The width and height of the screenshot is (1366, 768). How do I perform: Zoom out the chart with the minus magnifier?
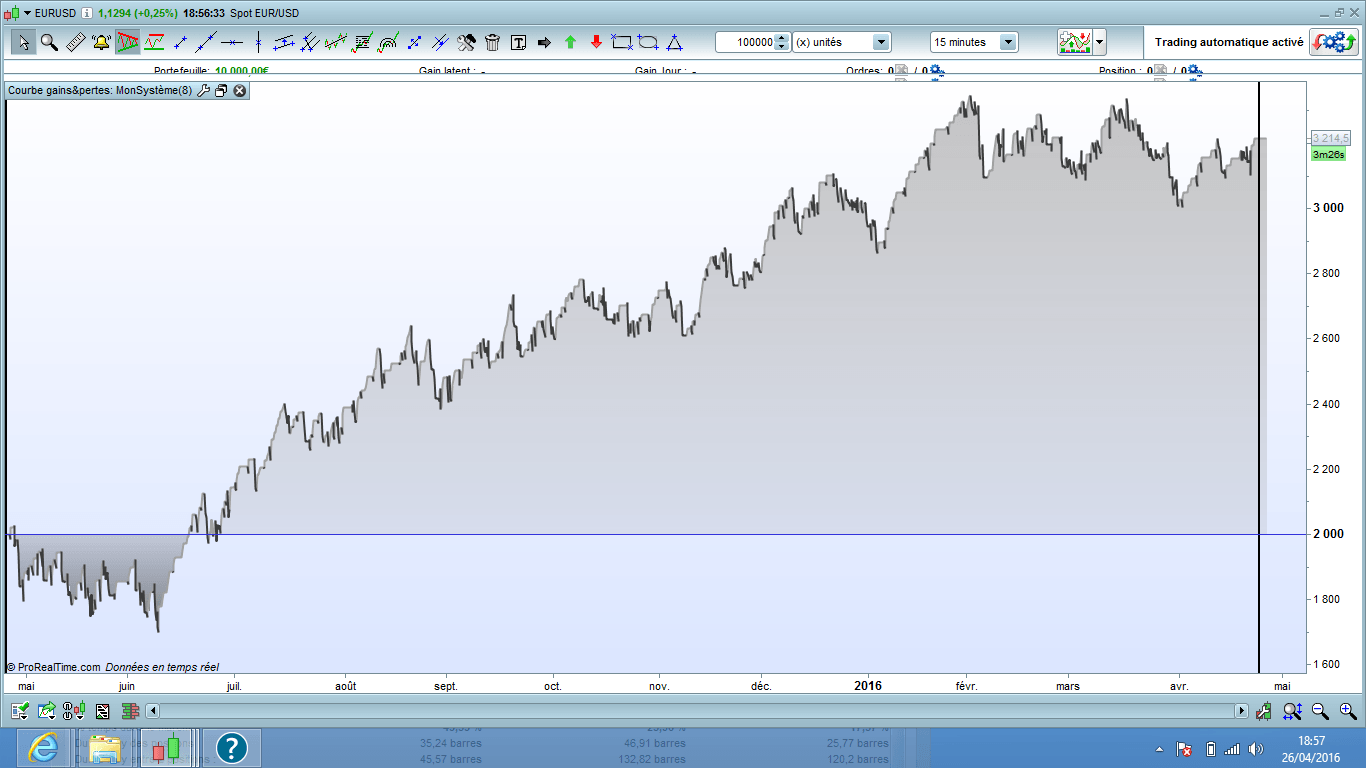1320,711
